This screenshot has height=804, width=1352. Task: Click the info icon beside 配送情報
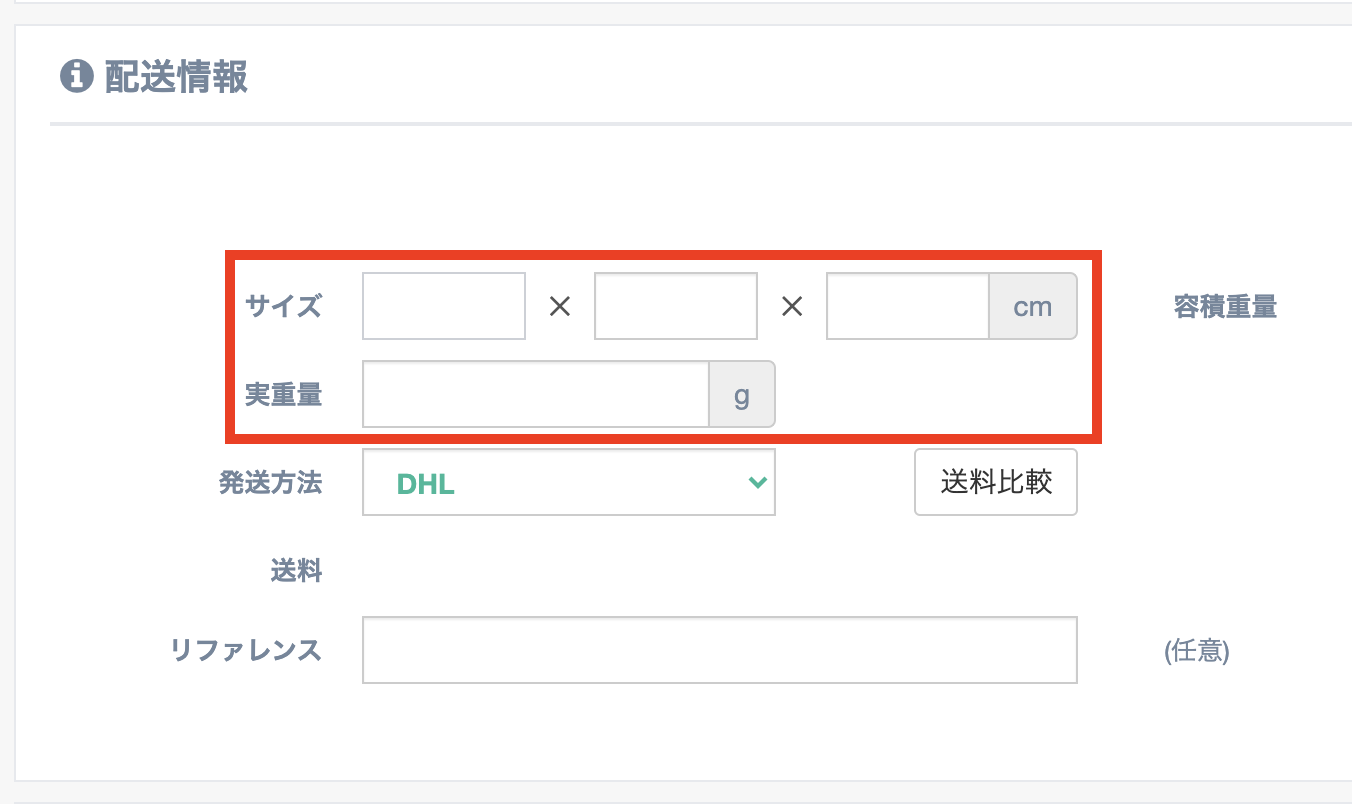pos(76,77)
